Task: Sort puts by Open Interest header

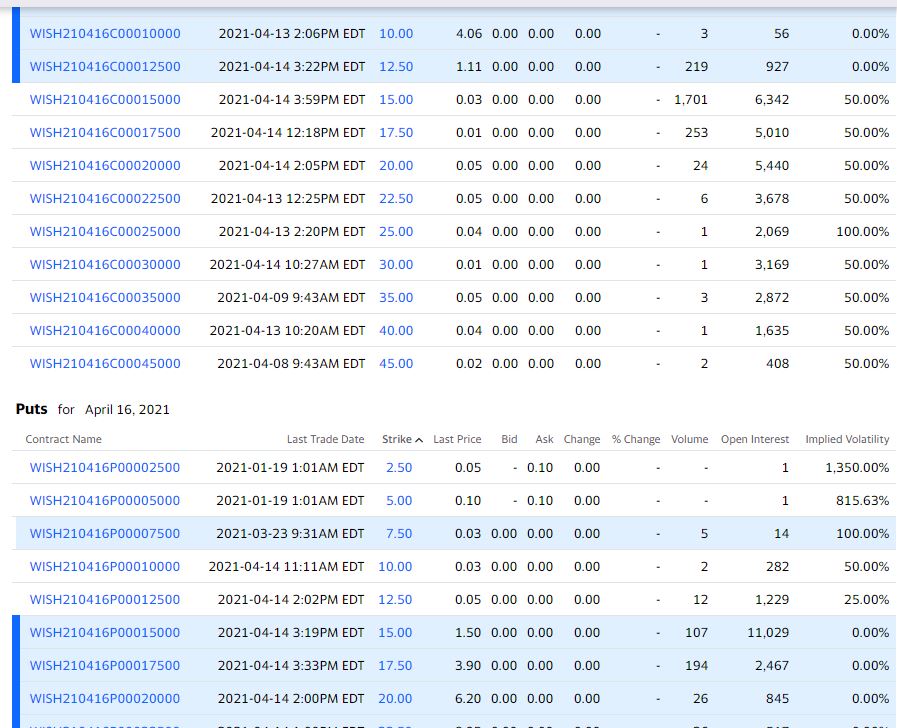Action: [x=755, y=440]
